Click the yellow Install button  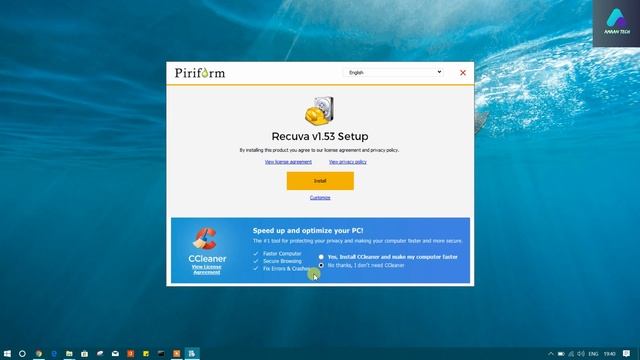[x=320, y=181]
